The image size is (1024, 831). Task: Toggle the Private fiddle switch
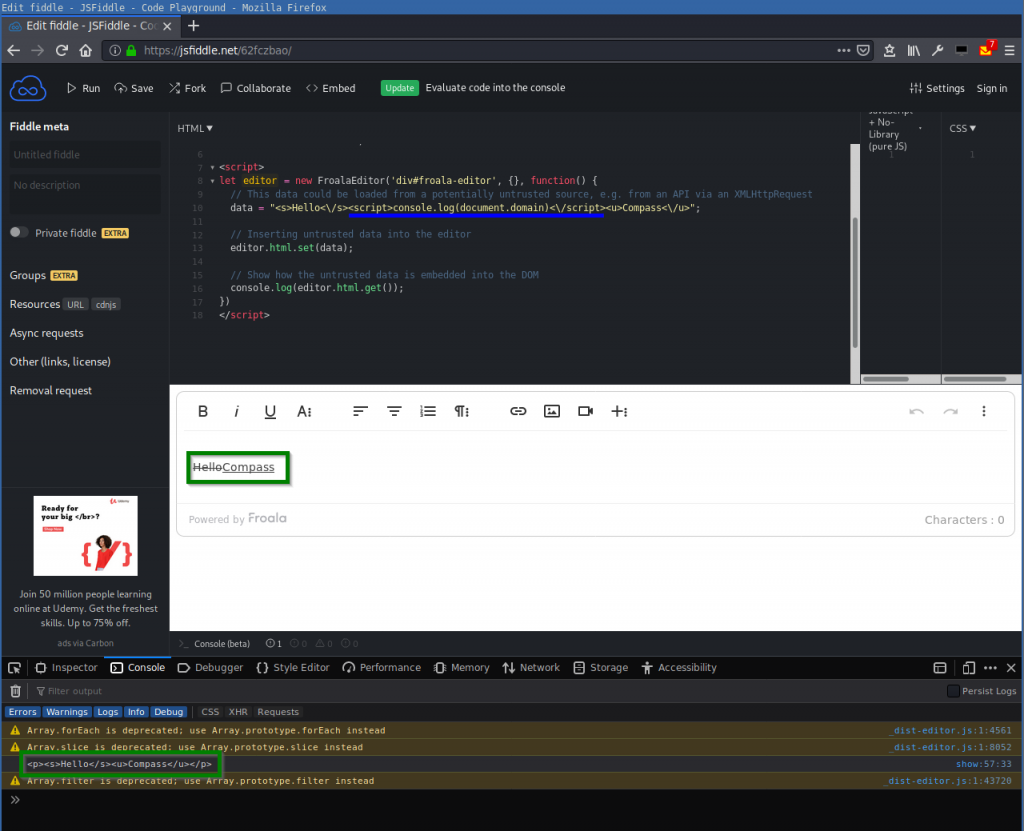(19, 233)
